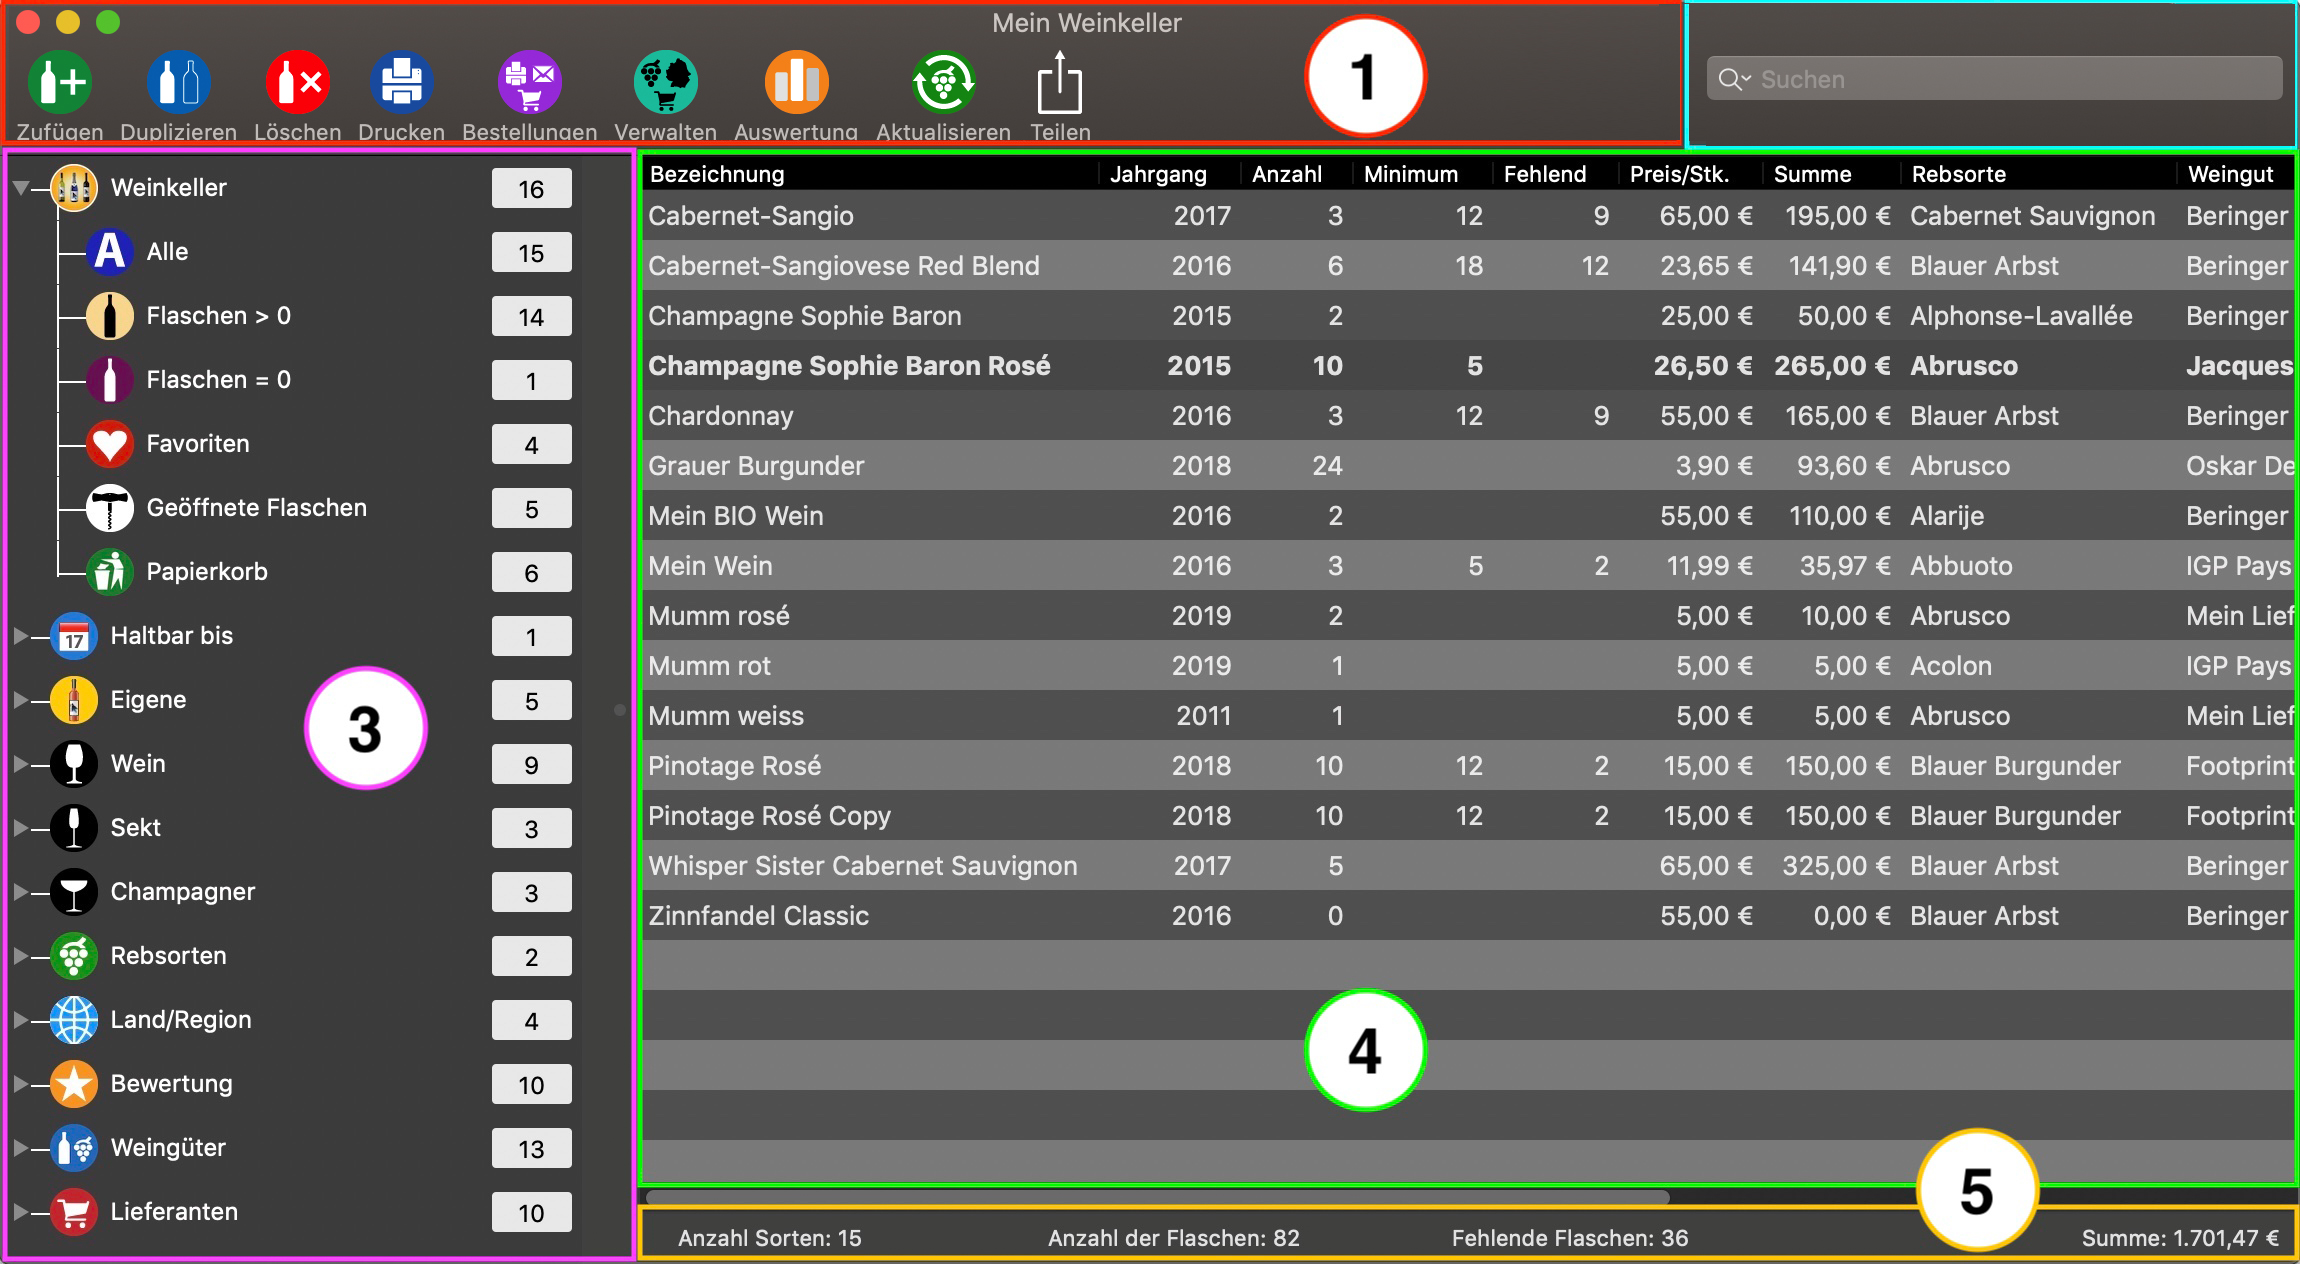2300x1264 pixels.
Task: Select the Wein glass icon
Action: click(74, 764)
